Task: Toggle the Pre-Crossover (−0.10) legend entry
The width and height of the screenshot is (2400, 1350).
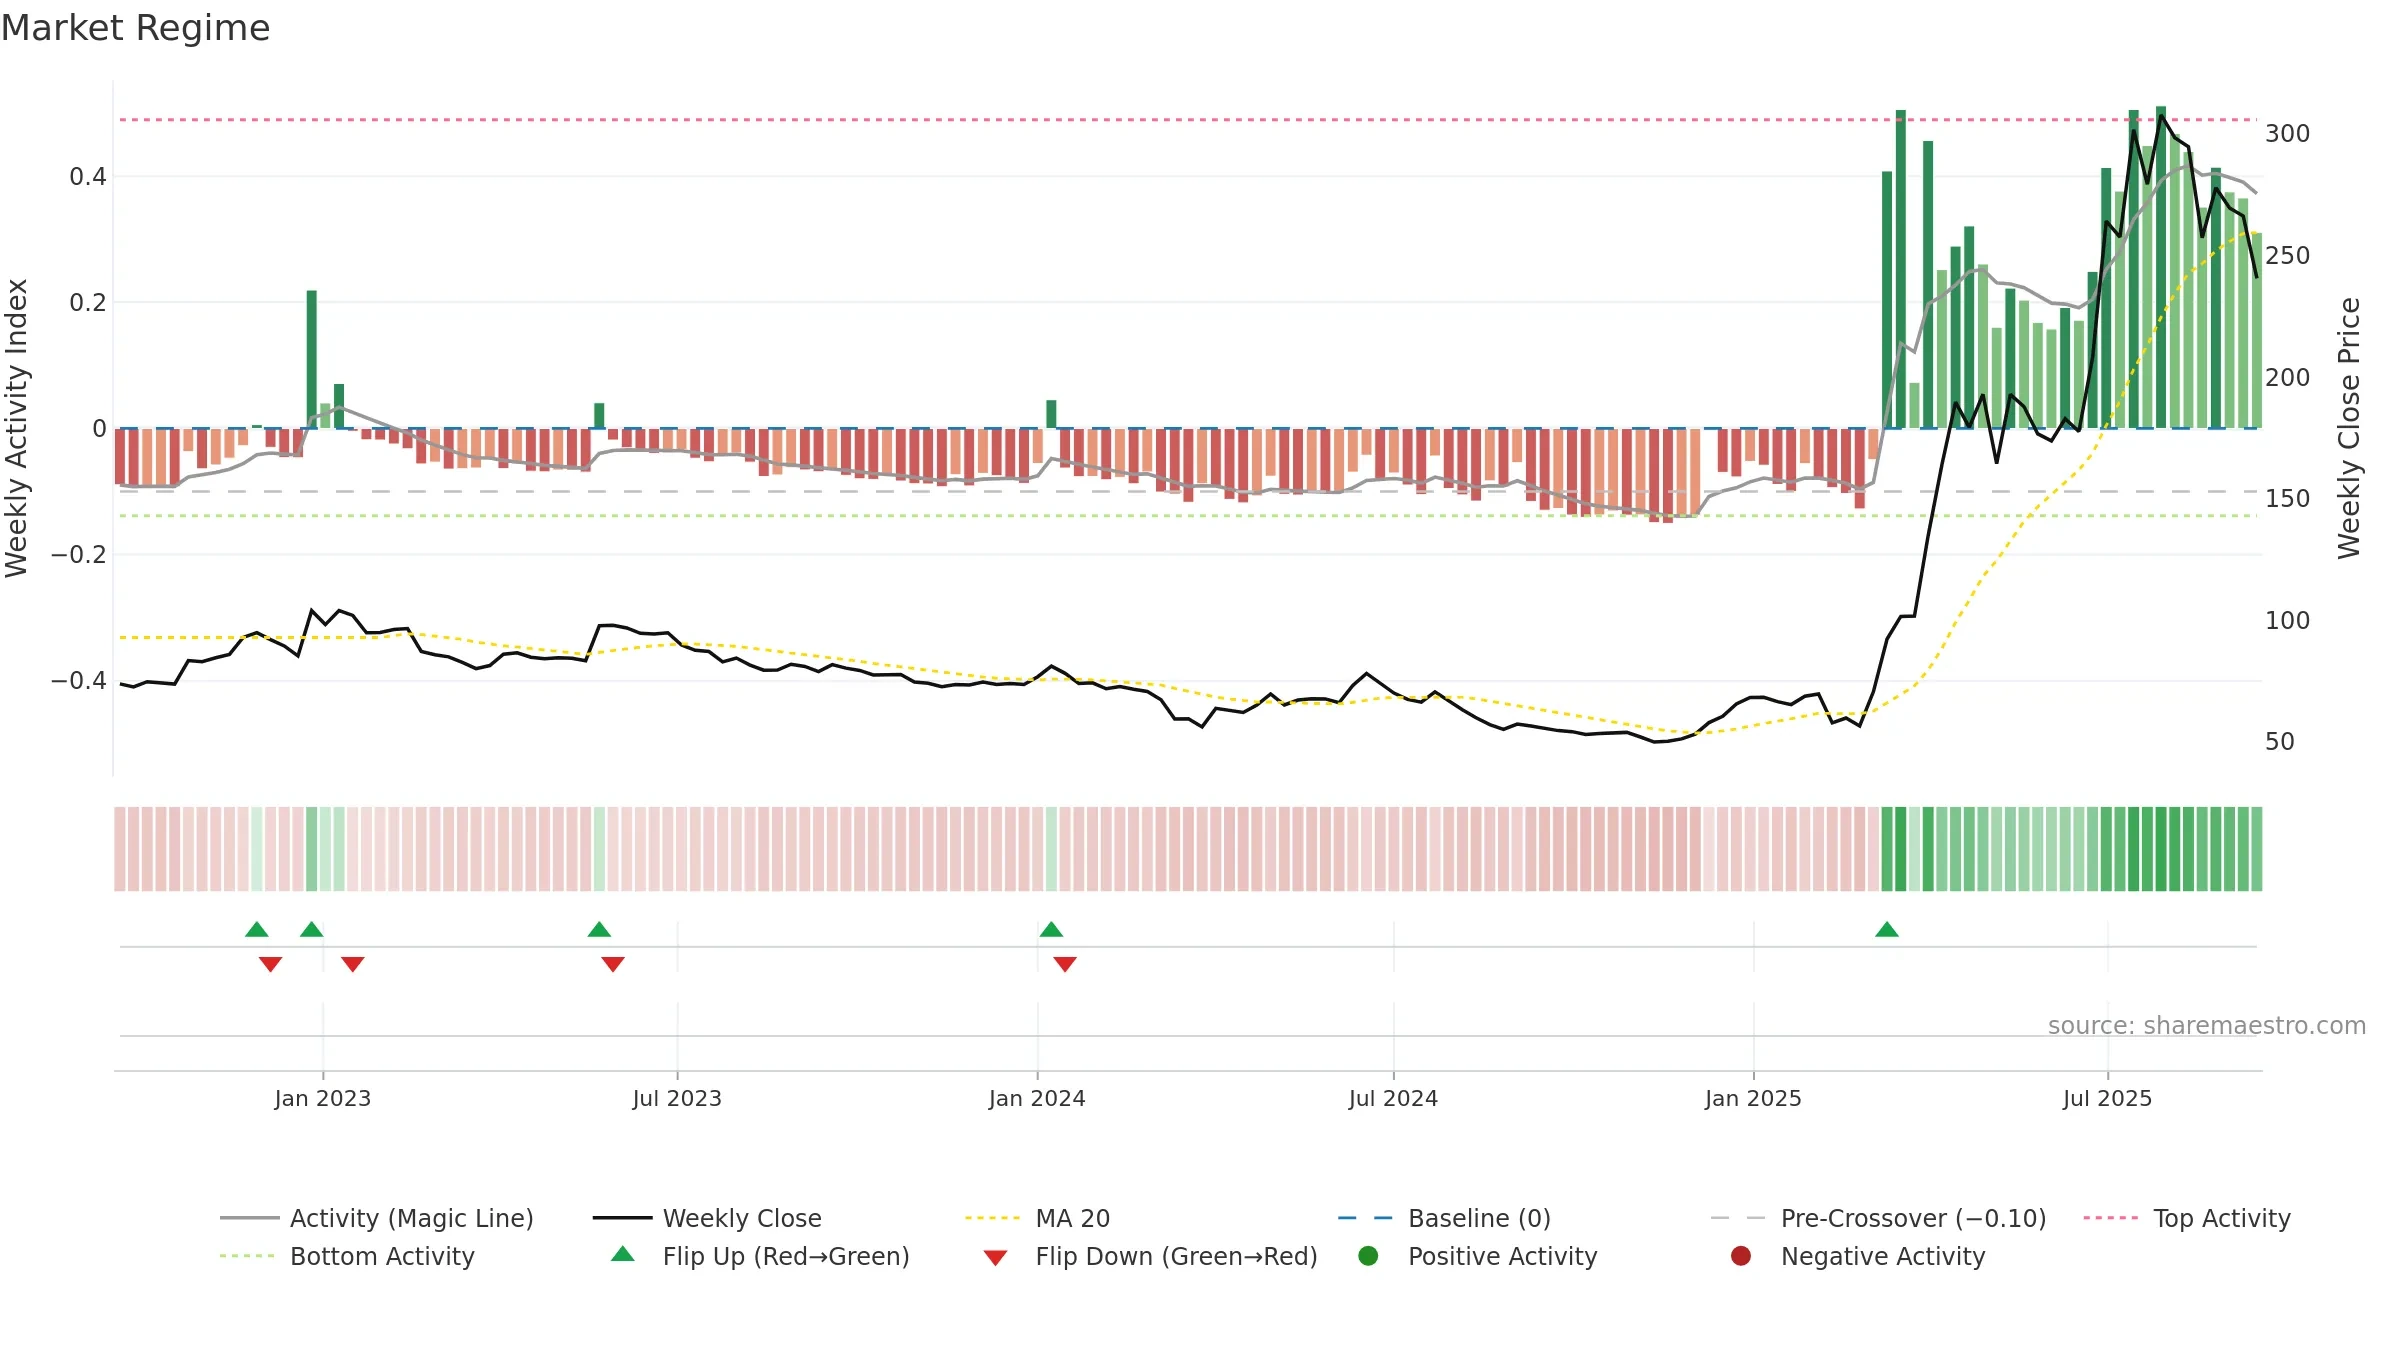Action: coord(1879,1218)
